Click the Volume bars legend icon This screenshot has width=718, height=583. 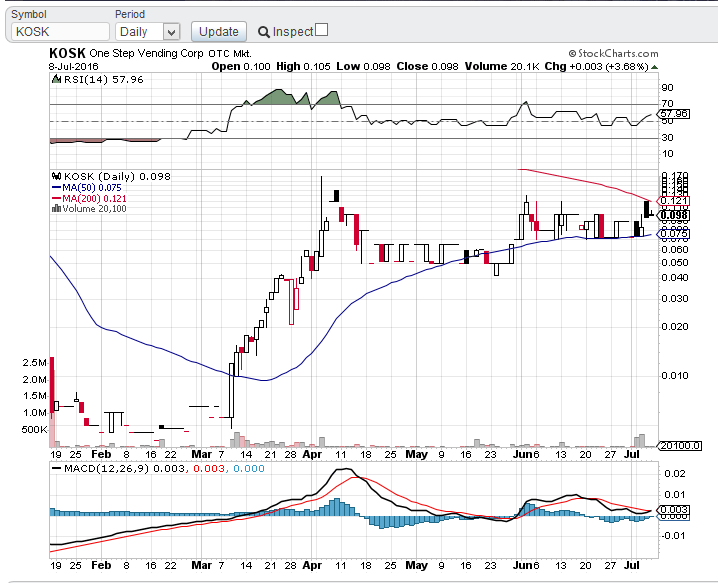(x=56, y=209)
